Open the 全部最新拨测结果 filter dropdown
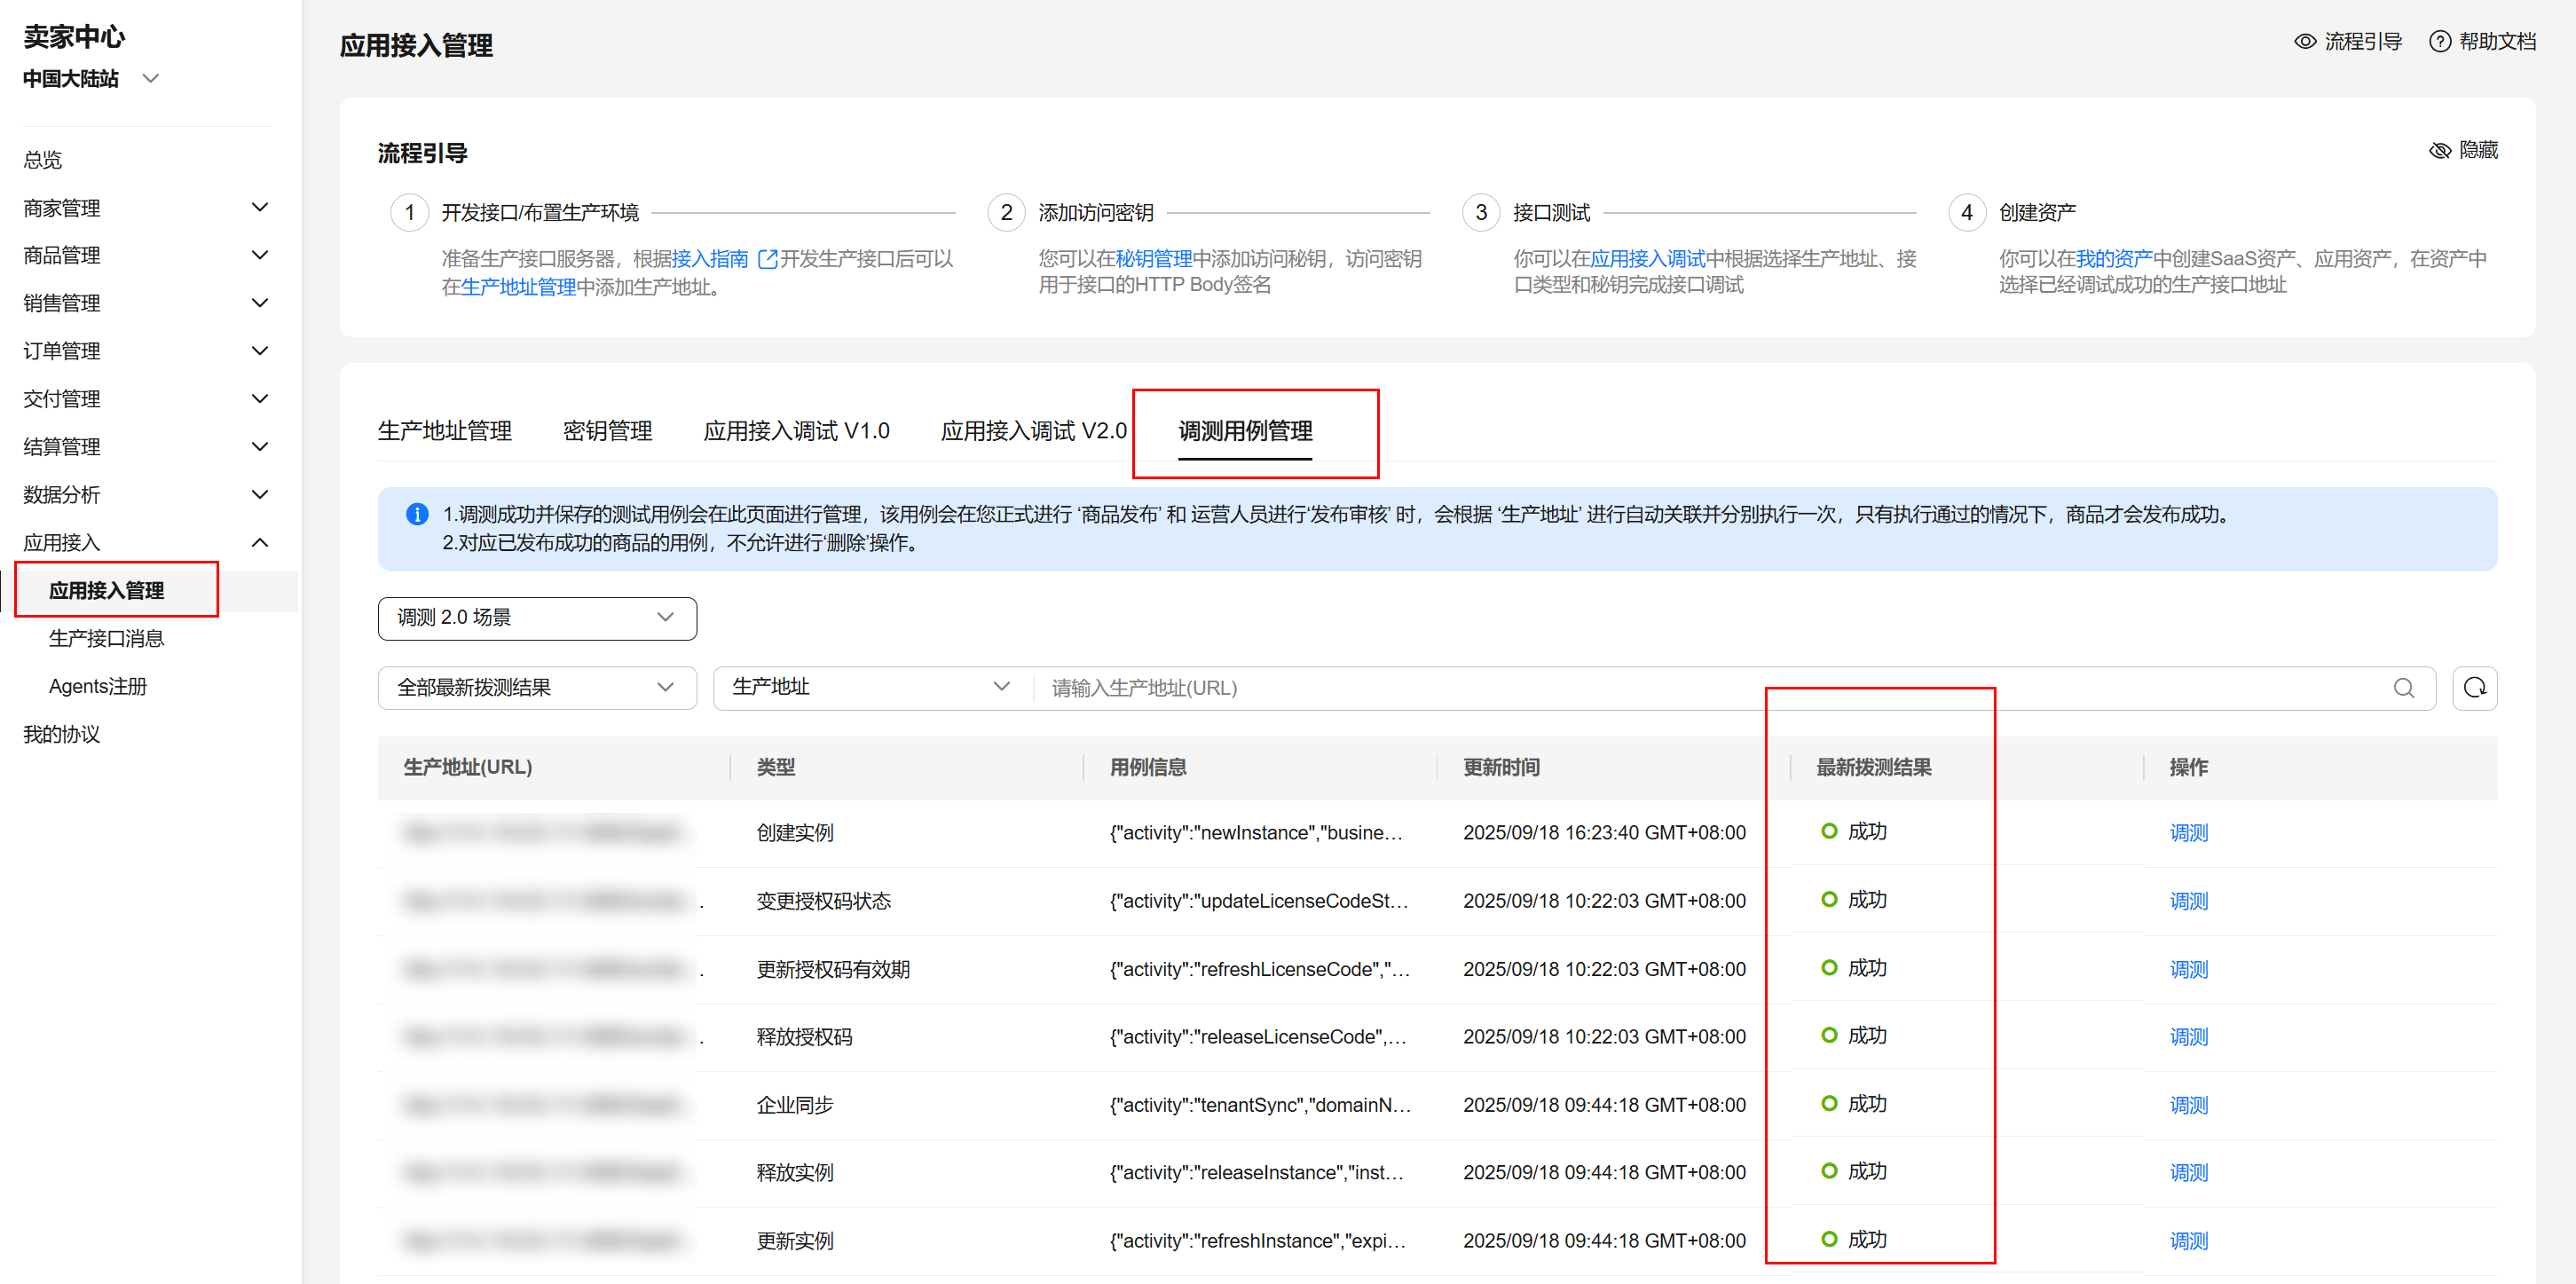This screenshot has width=2576, height=1284. [537, 688]
